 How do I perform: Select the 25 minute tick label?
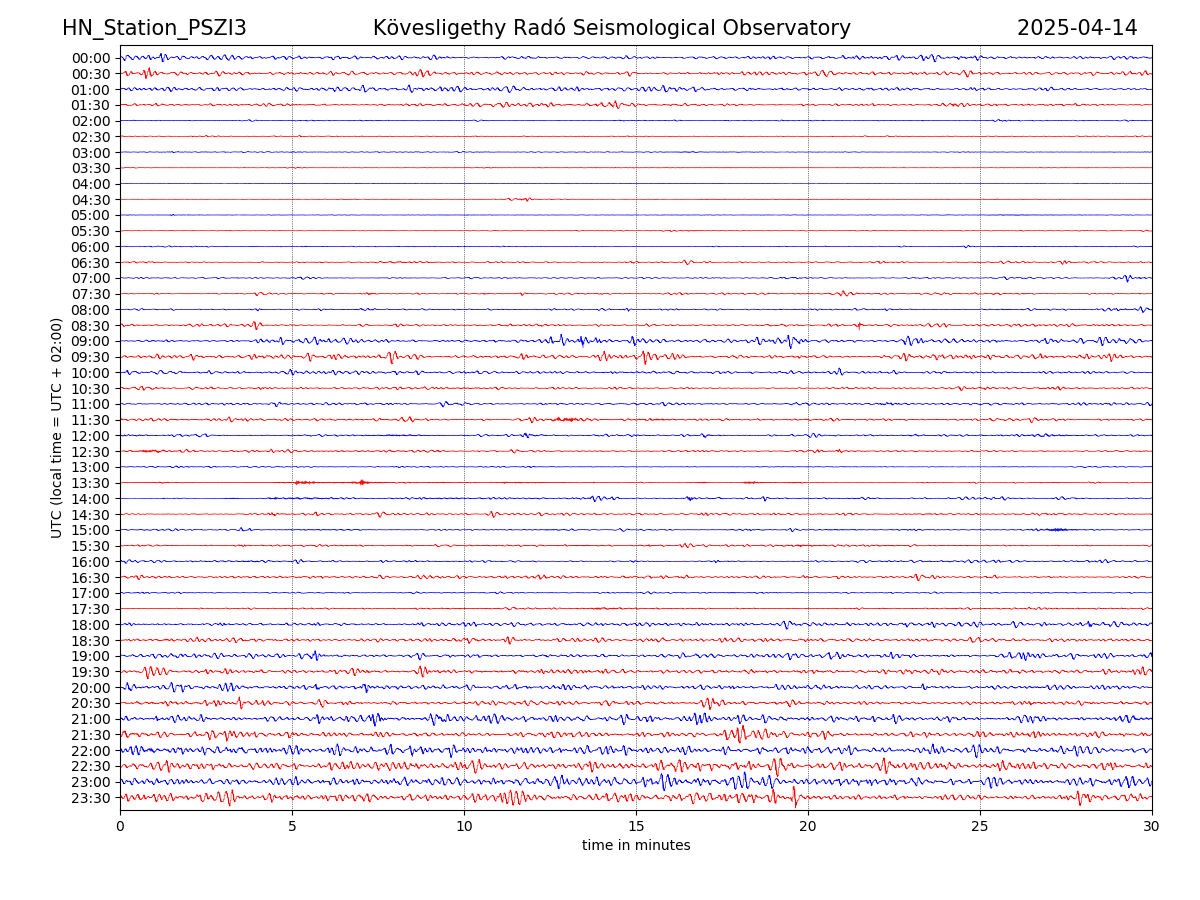(x=980, y=827)
